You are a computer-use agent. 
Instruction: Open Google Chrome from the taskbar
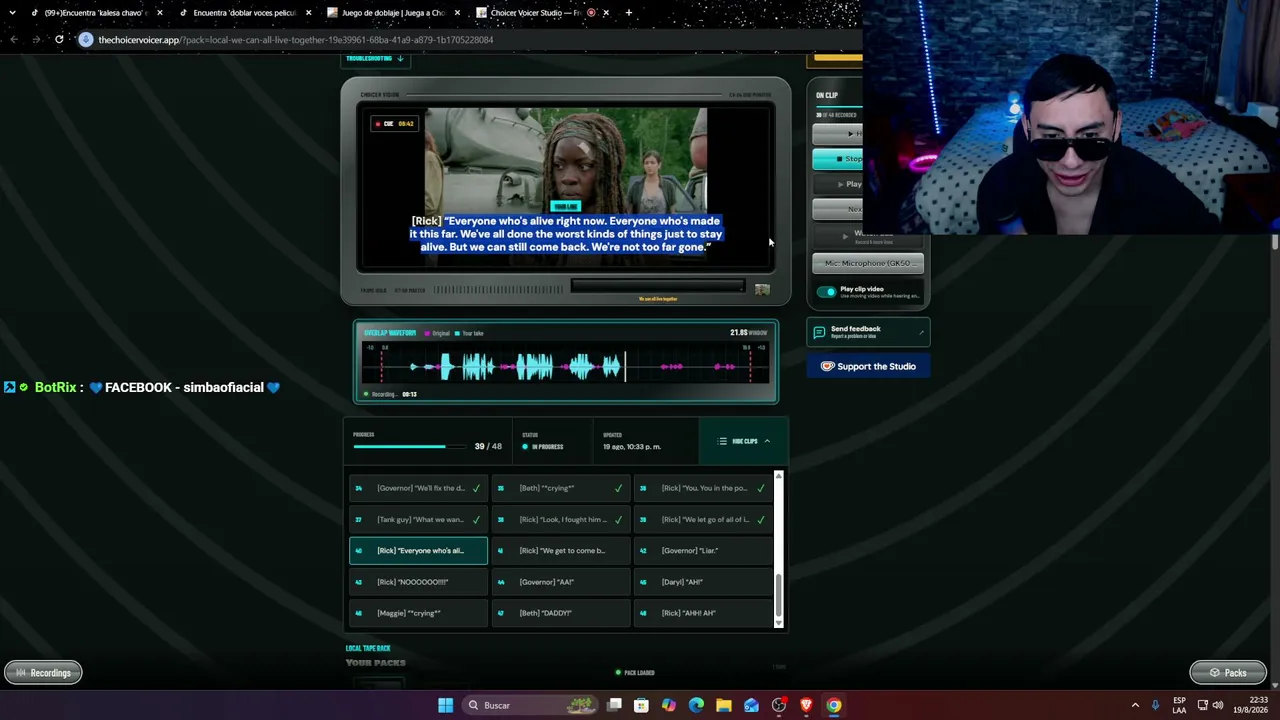point(834,705)
